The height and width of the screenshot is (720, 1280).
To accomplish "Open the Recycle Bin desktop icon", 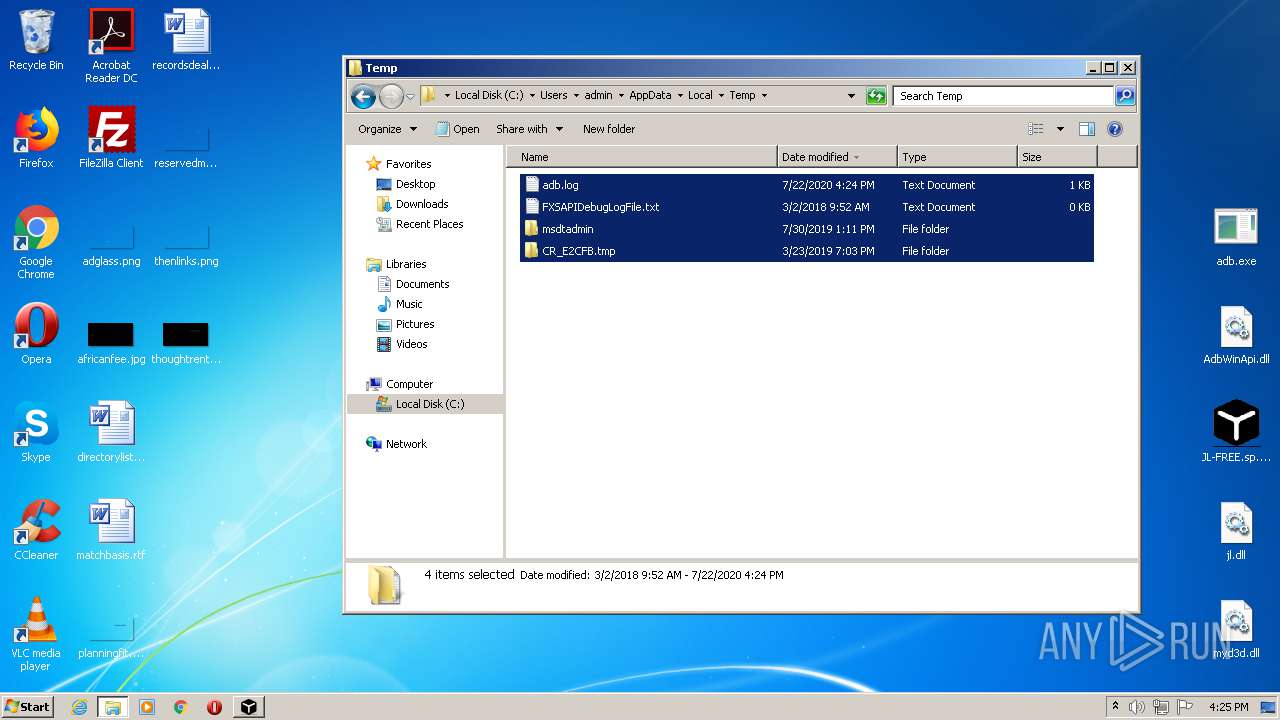I will pos(36,41).
